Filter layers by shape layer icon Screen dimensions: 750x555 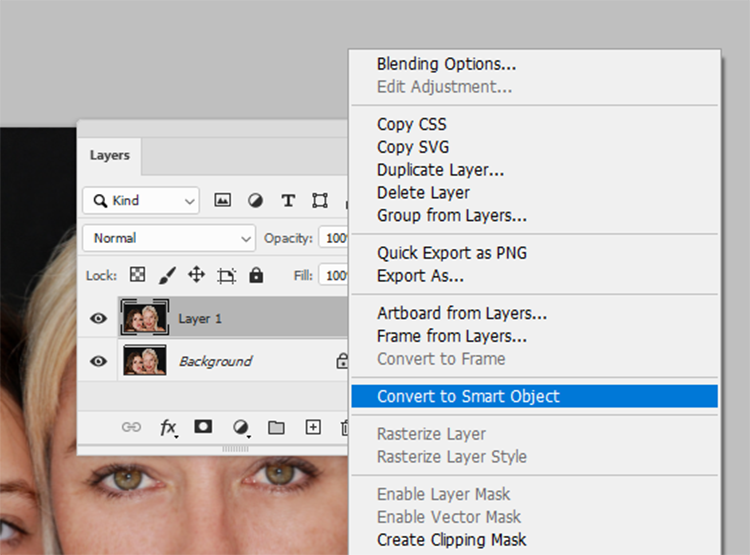(320, 200)
